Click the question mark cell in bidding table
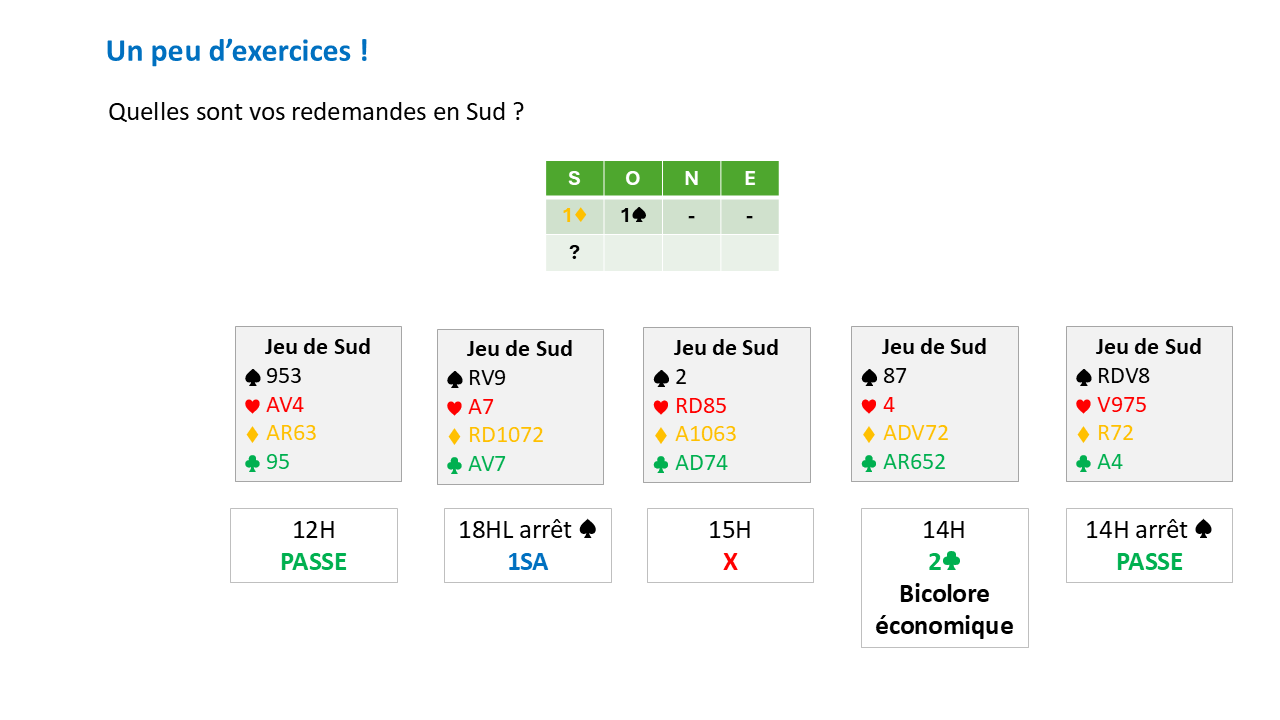Image resolution: width=1280 pixels, height=720 pixels. [574, 253]
